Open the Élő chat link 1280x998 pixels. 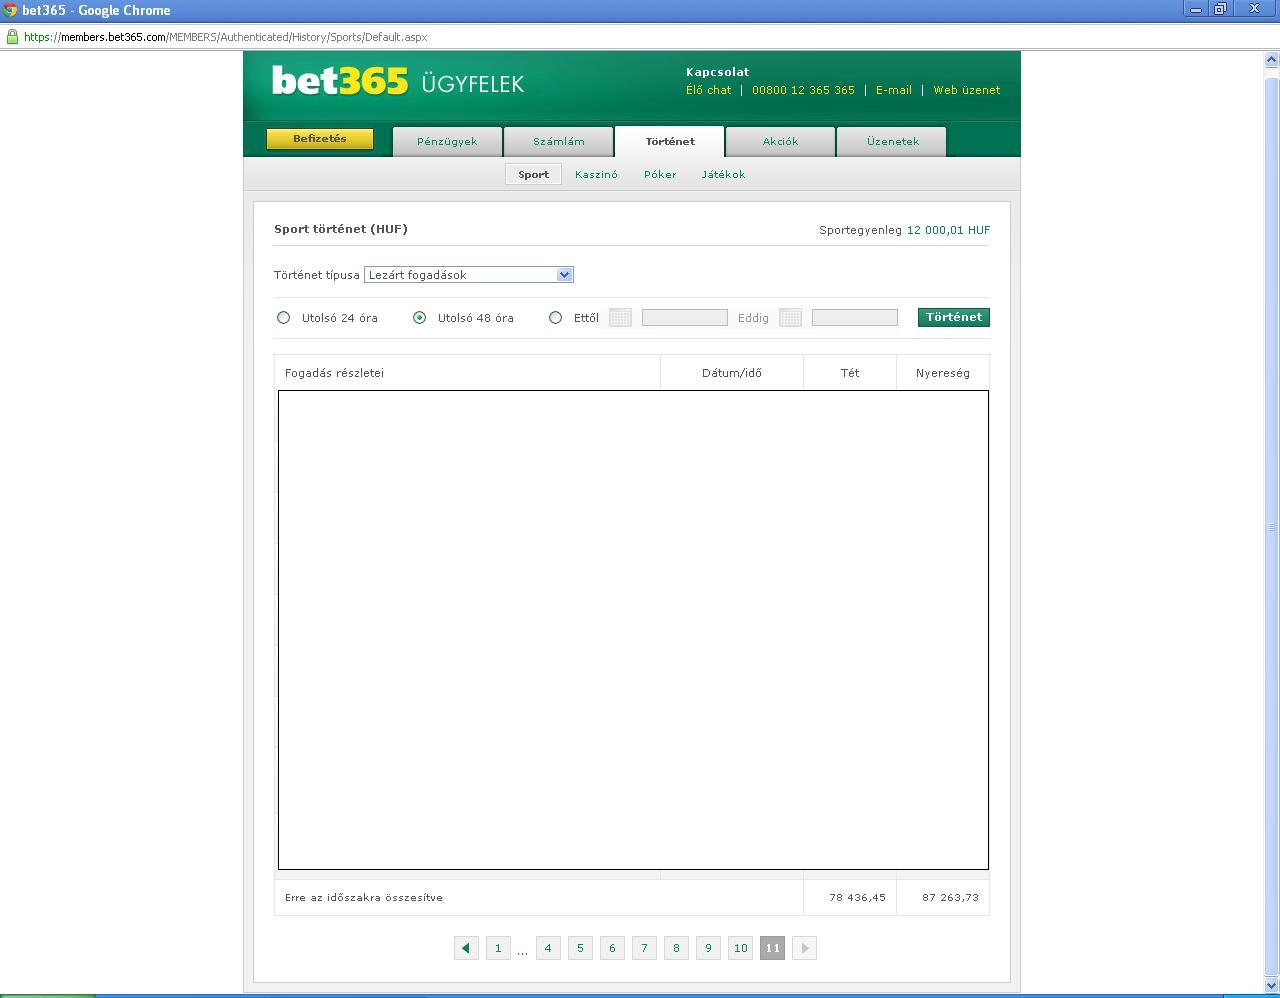click(708, 90)
